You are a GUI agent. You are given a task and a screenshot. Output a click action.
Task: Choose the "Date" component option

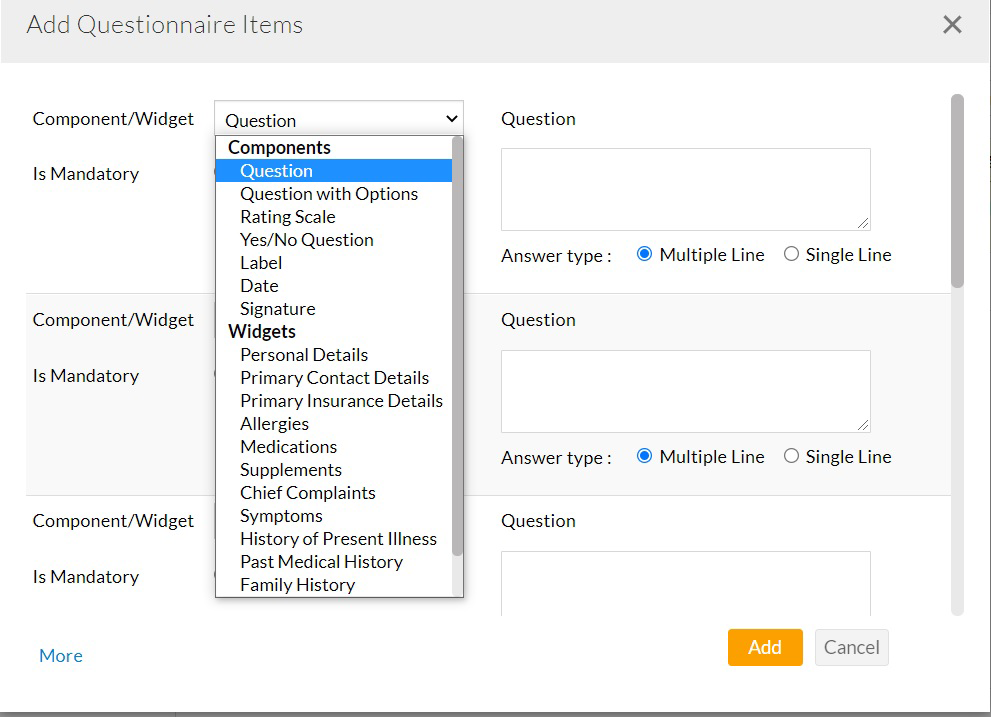point(258,285)
